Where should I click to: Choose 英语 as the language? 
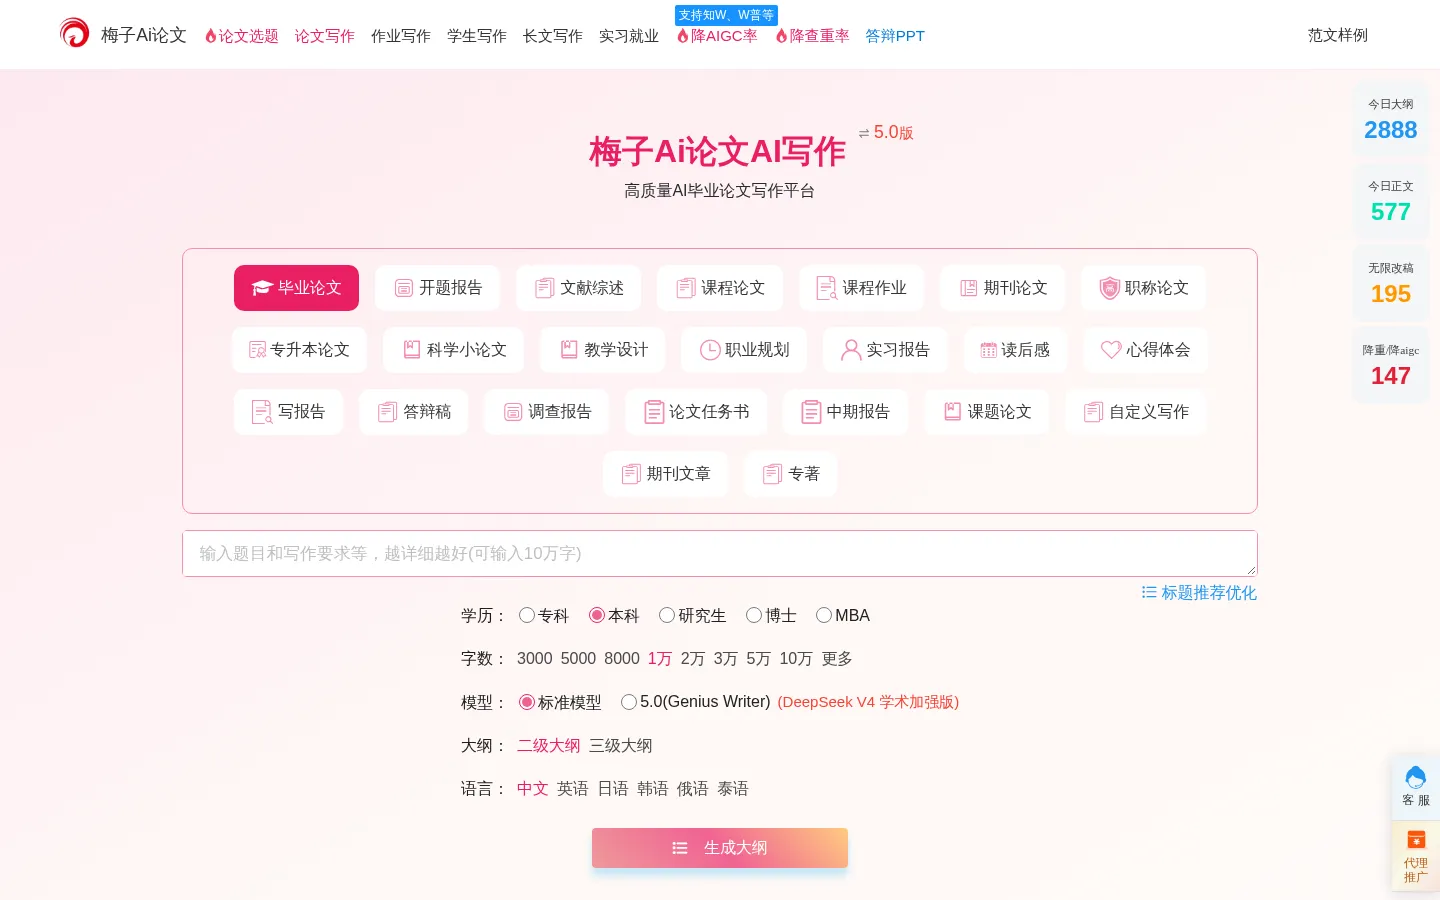tap(573, 789)
